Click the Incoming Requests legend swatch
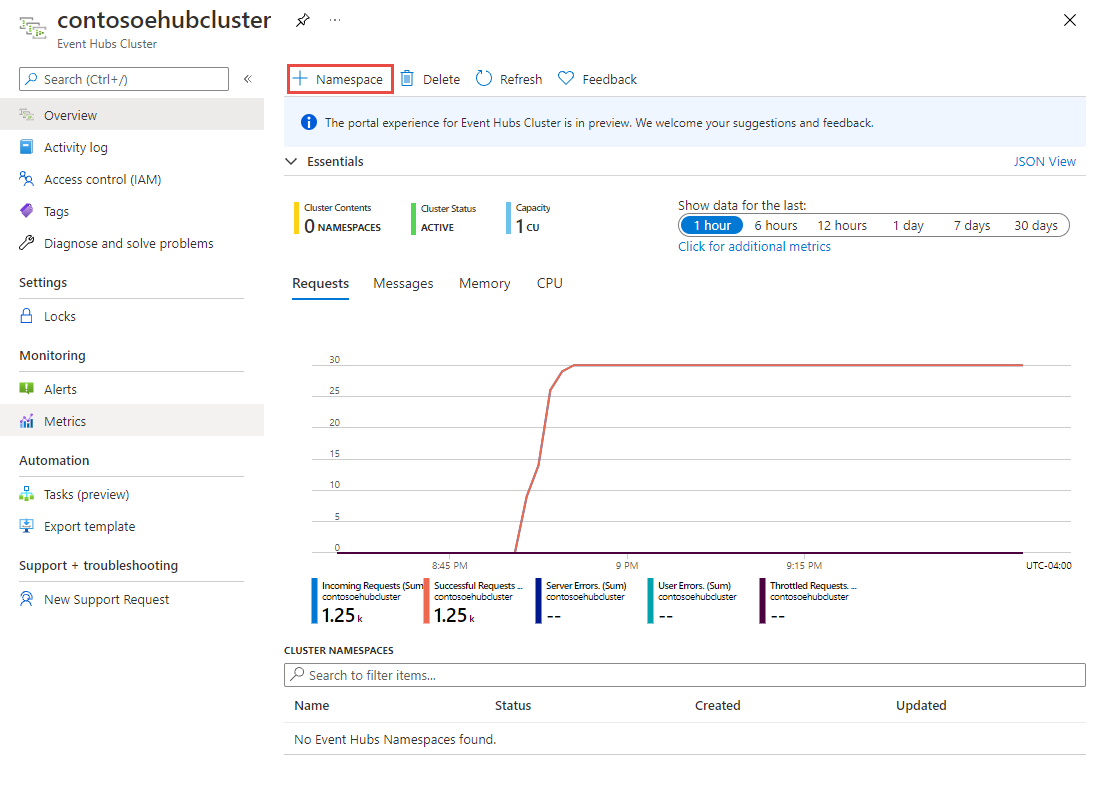 pyautogui.click(x=314, y=601)
